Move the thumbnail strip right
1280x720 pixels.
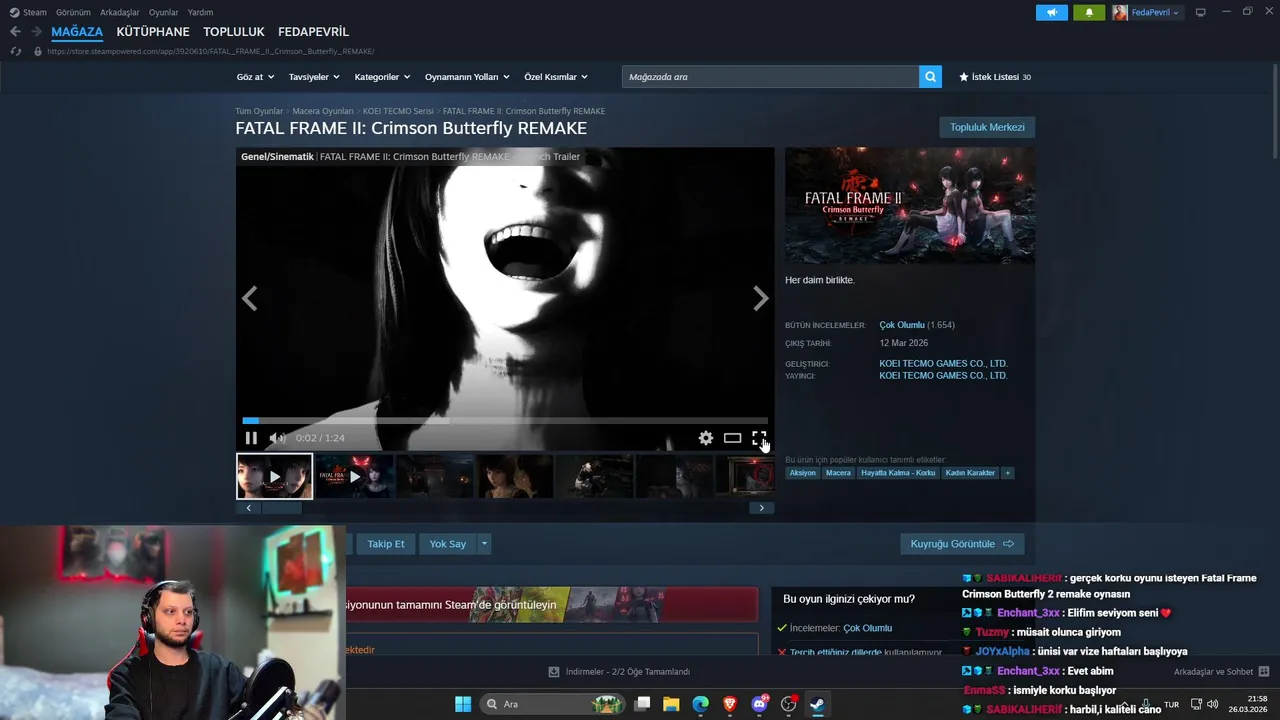coord(761,508)
